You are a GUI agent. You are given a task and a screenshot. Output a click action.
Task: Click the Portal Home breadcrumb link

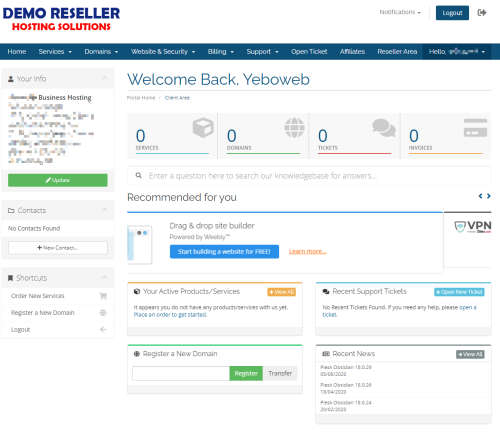tap(141, 98)
